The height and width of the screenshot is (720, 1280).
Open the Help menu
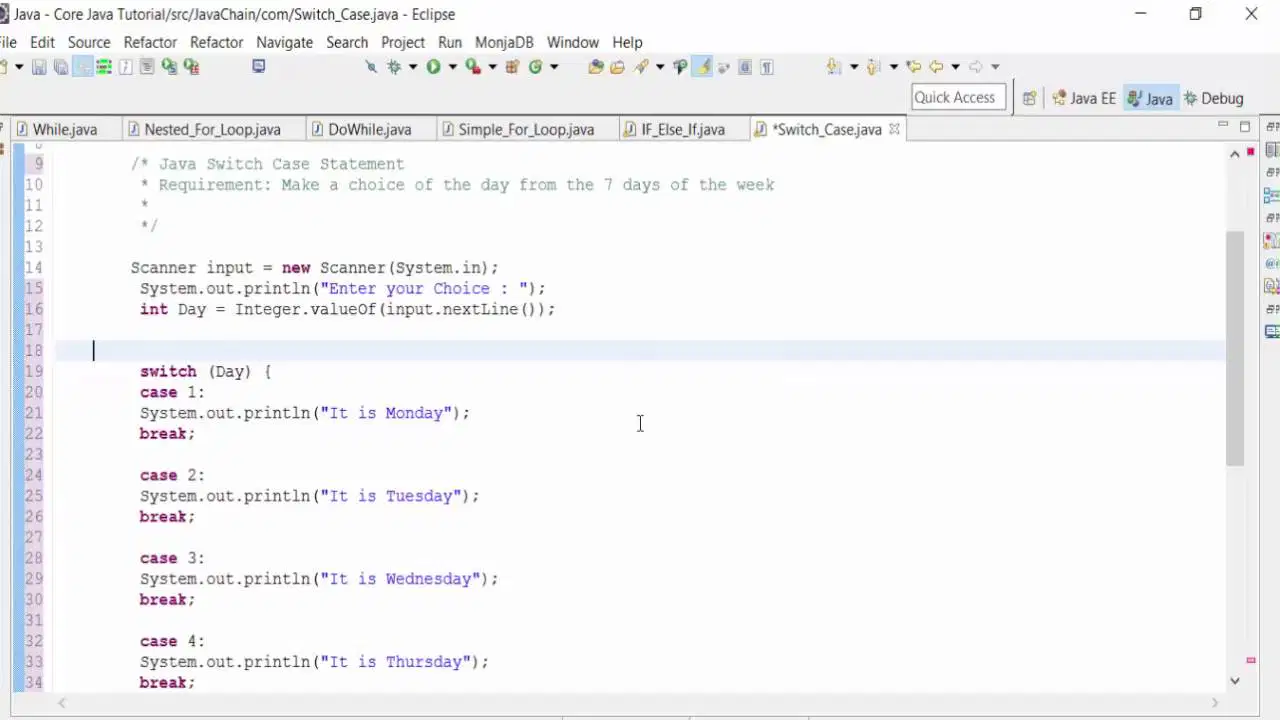click(627, 42)
